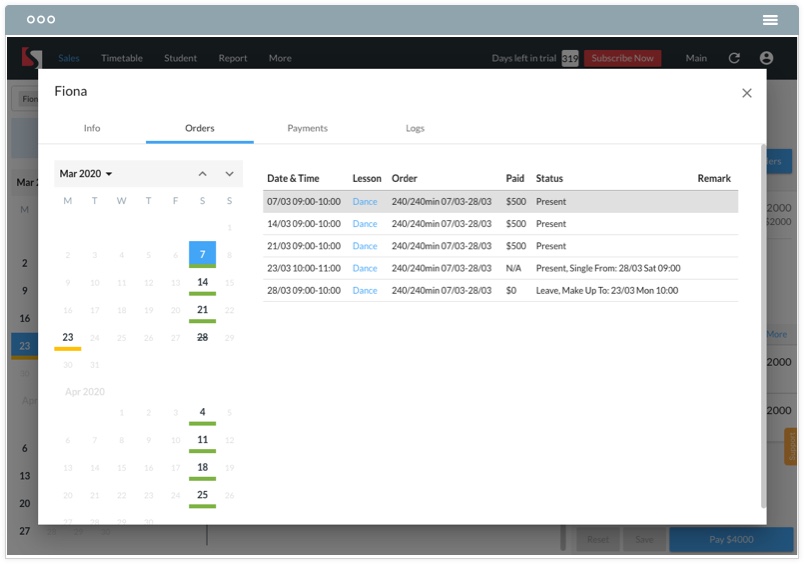Screen dimensions: 804x564
Task: Click the Pay $4000 button in background
Action: (x=731, y=539)
